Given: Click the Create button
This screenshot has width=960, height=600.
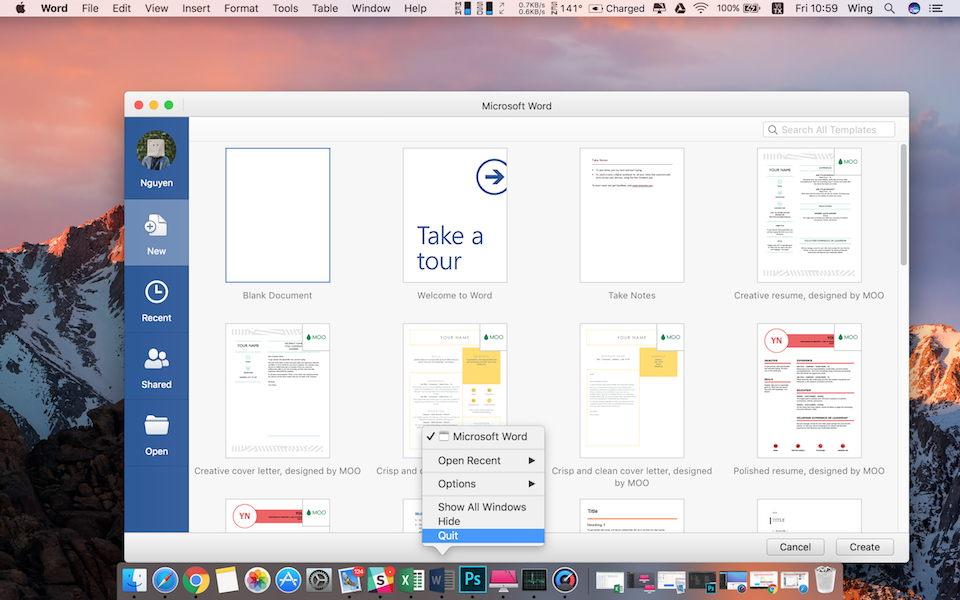Looking at the screenshot, I should 864,547.
